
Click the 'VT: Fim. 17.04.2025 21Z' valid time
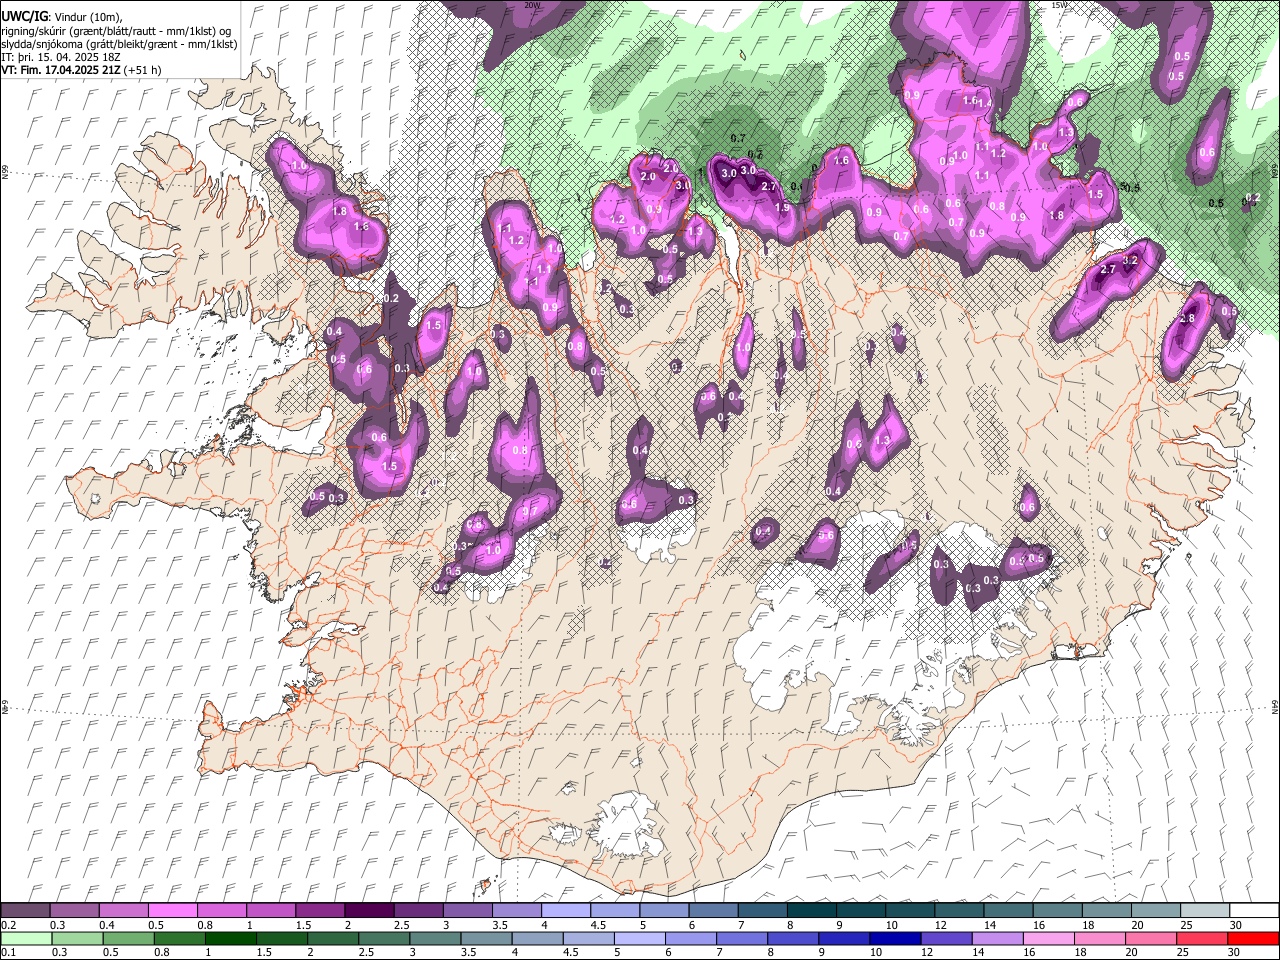click(x=62, y=70)
